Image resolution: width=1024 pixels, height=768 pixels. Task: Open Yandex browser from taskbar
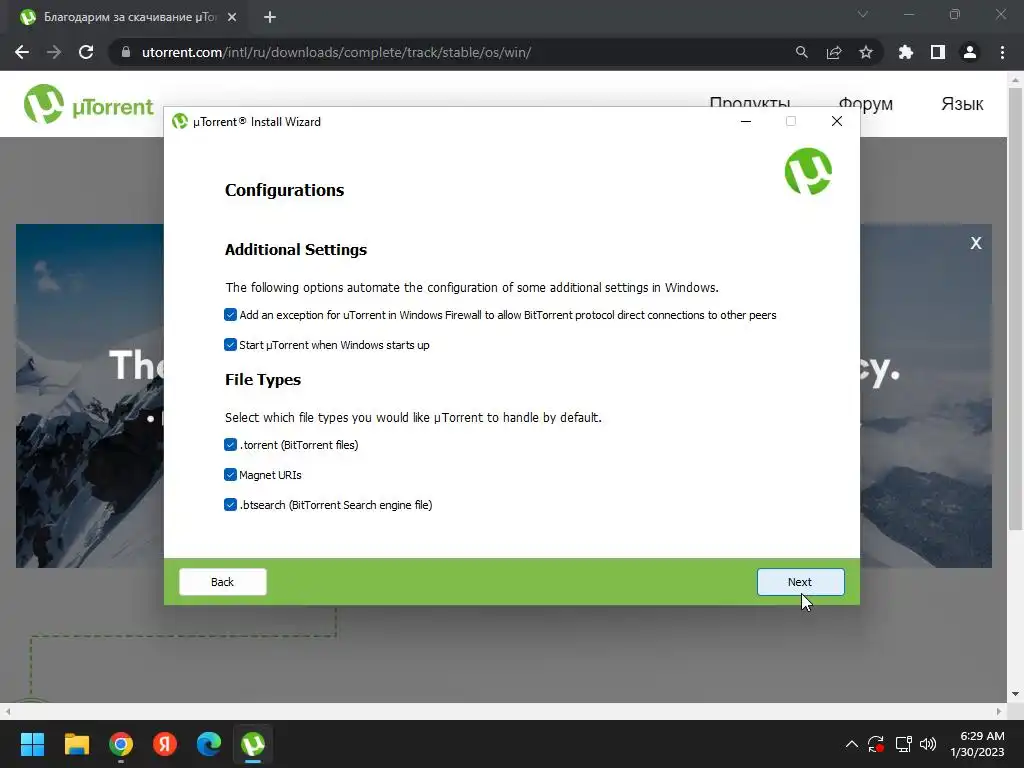click(165, 744)
